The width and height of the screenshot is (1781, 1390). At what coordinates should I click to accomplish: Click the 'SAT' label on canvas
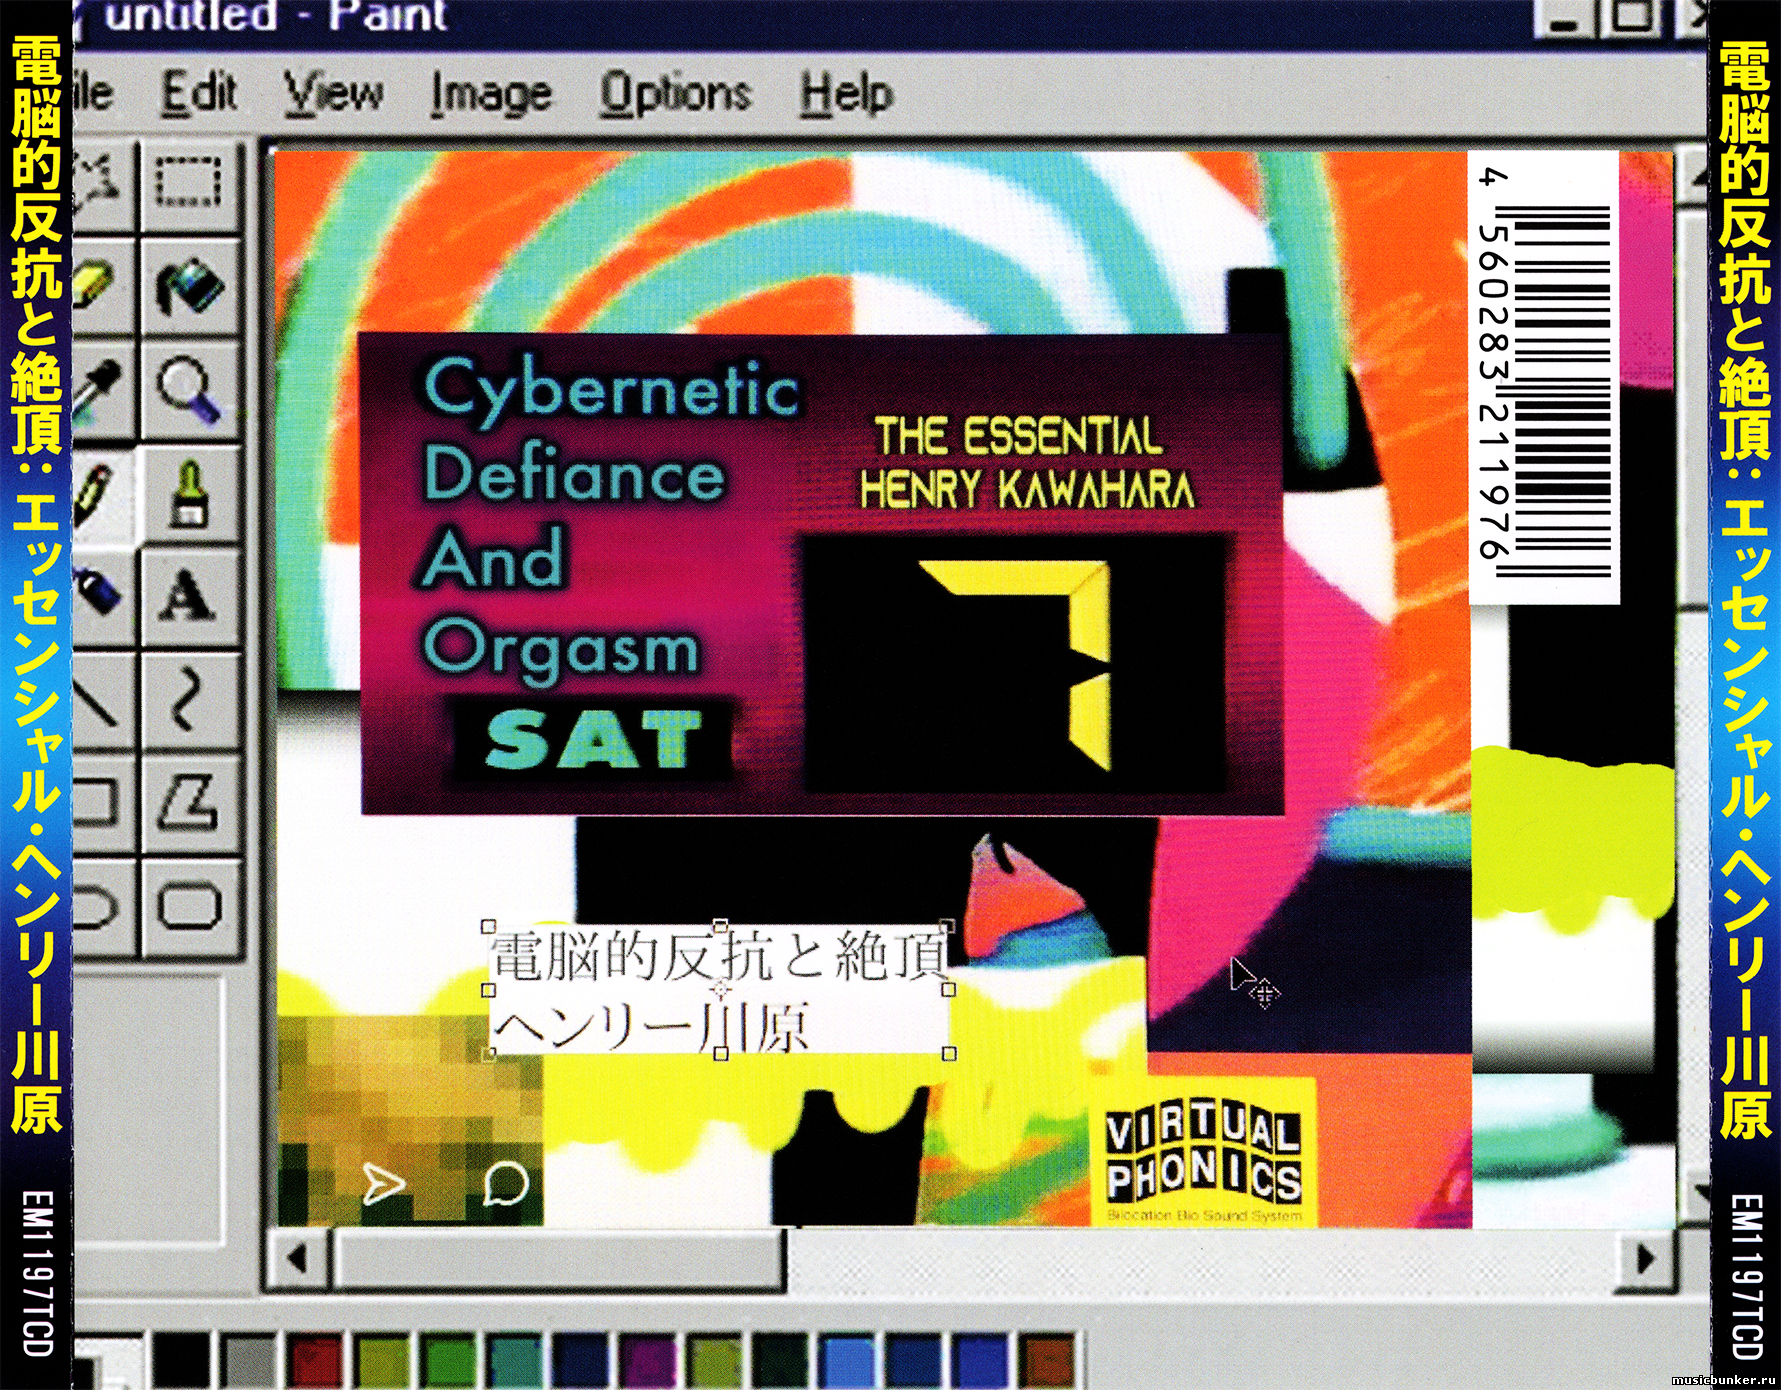(x=593, y=741)
